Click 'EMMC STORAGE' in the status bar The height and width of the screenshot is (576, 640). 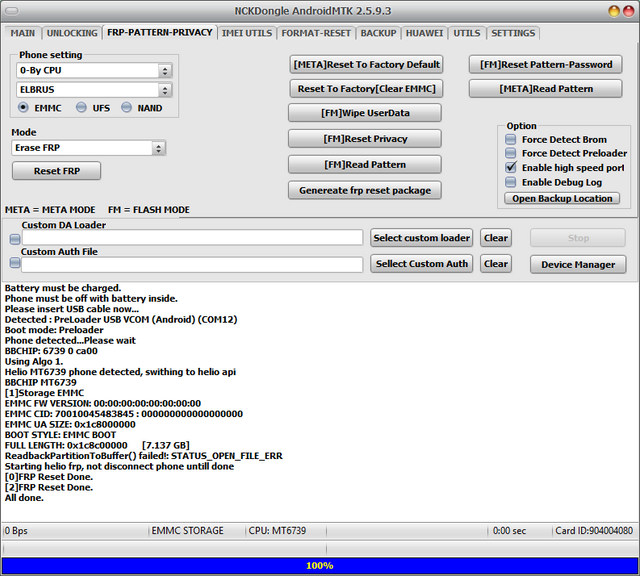[187, 530]
